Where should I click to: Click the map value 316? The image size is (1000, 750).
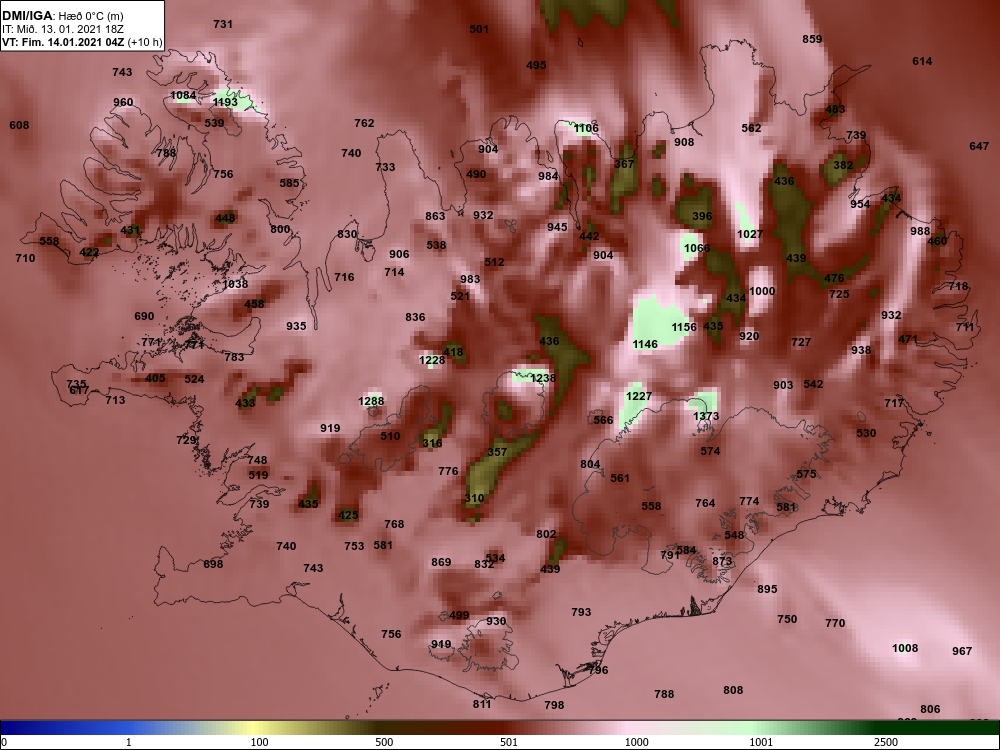pyautogui.click(x=432, y=443)
